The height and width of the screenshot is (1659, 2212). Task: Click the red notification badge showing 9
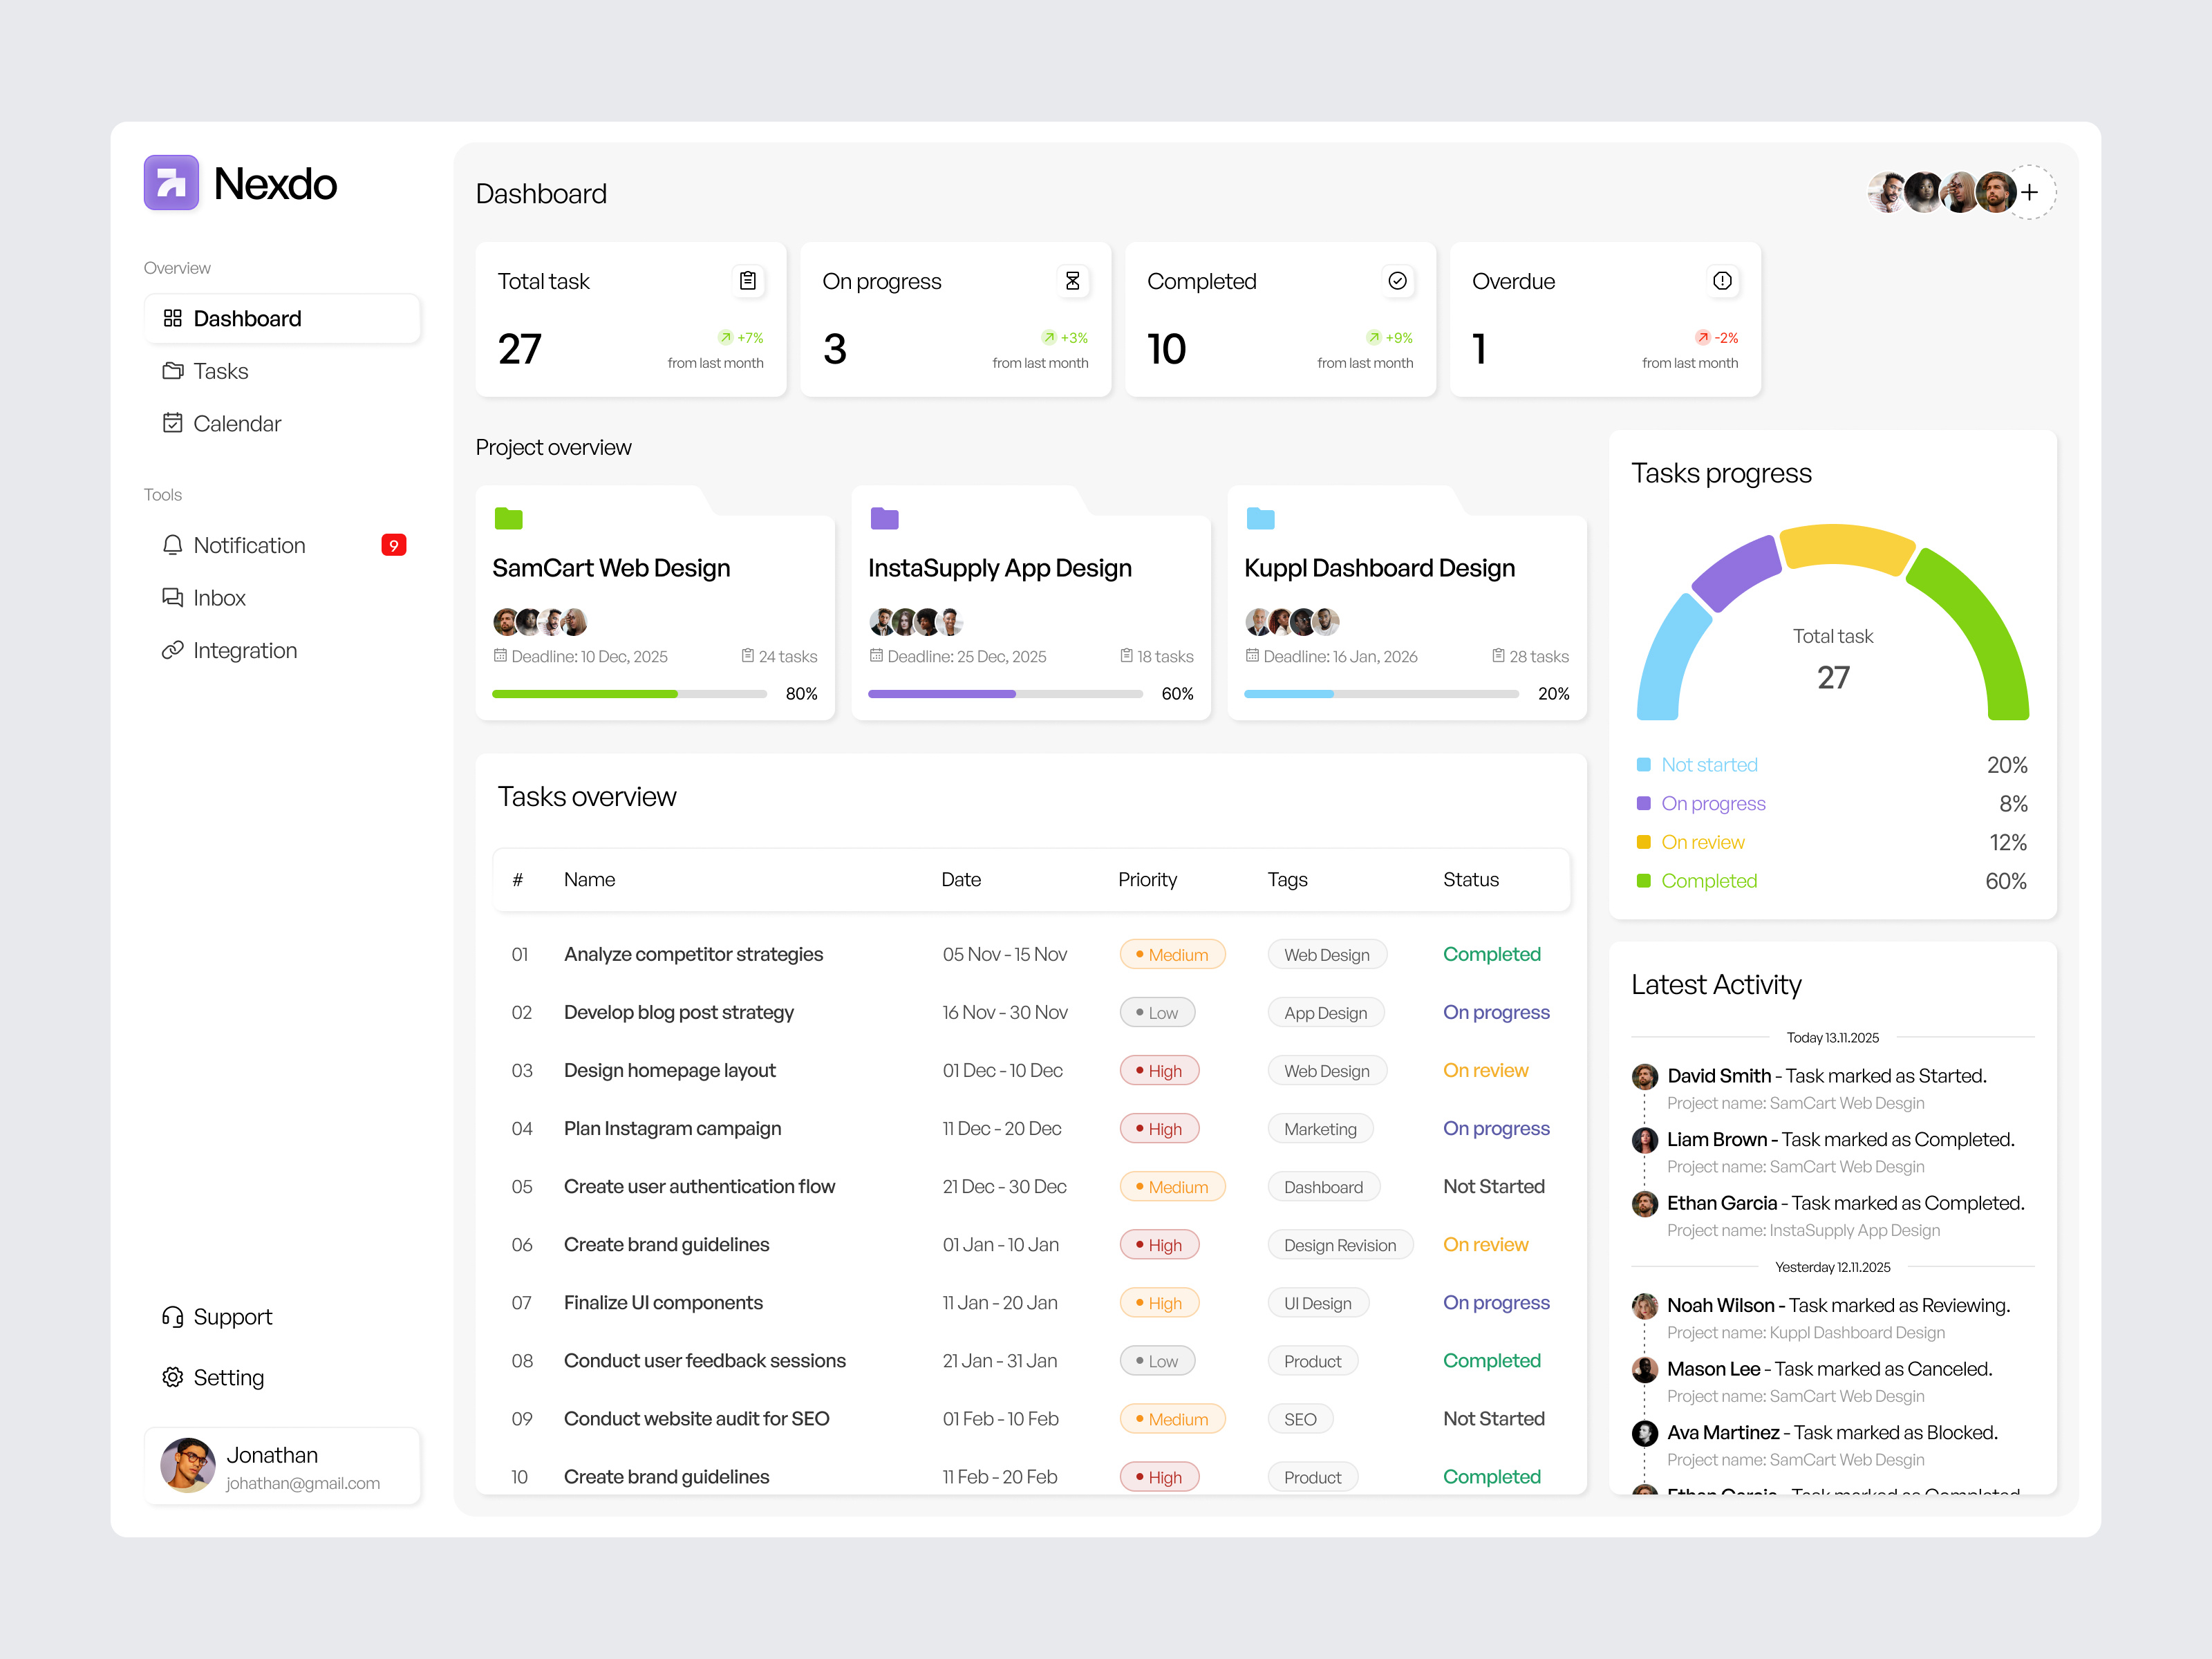pyautogui.click(x=394, y=545)
